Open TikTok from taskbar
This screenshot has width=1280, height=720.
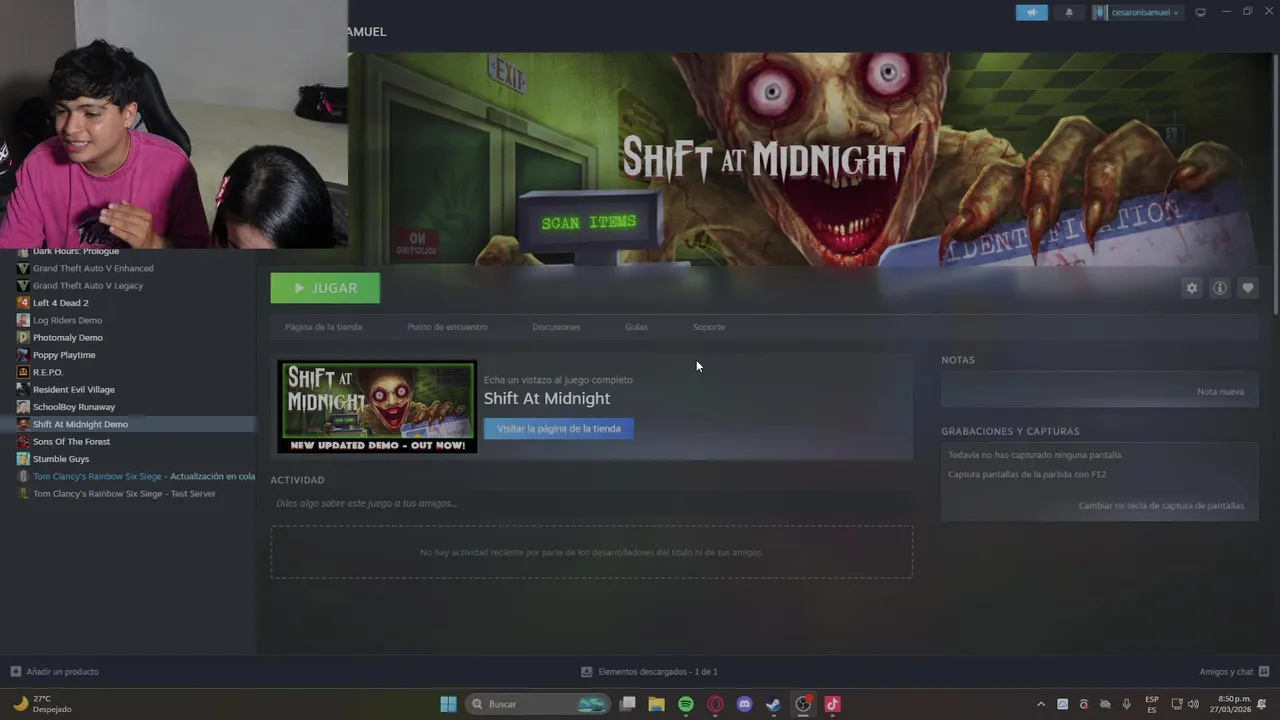pos(832,704)
